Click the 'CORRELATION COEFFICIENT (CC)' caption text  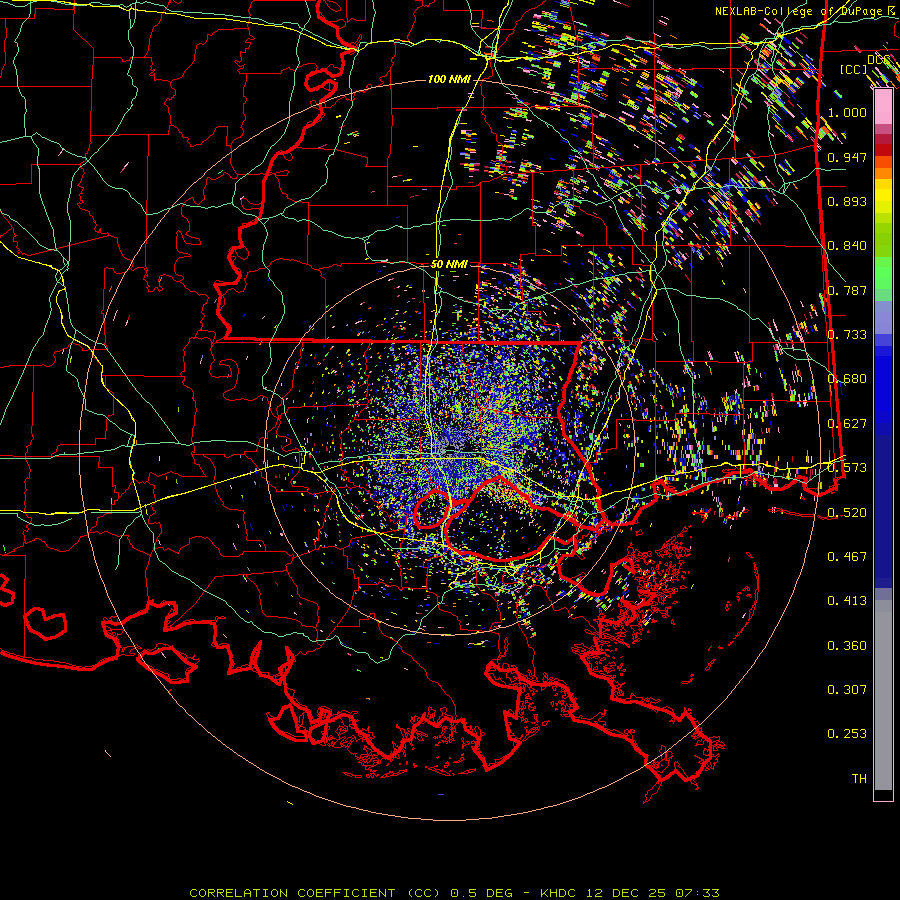click(315, 893)
